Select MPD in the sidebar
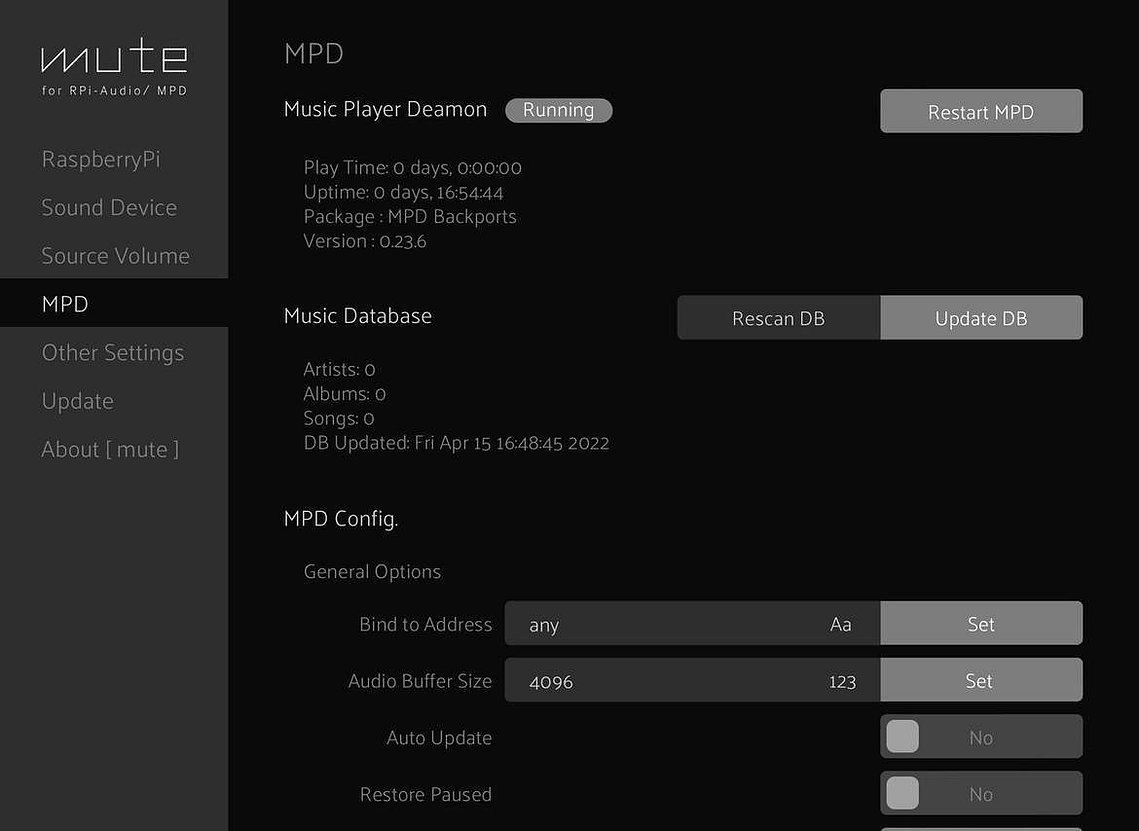The width and height of the screenshot is (1139, 831). [114, 303]
